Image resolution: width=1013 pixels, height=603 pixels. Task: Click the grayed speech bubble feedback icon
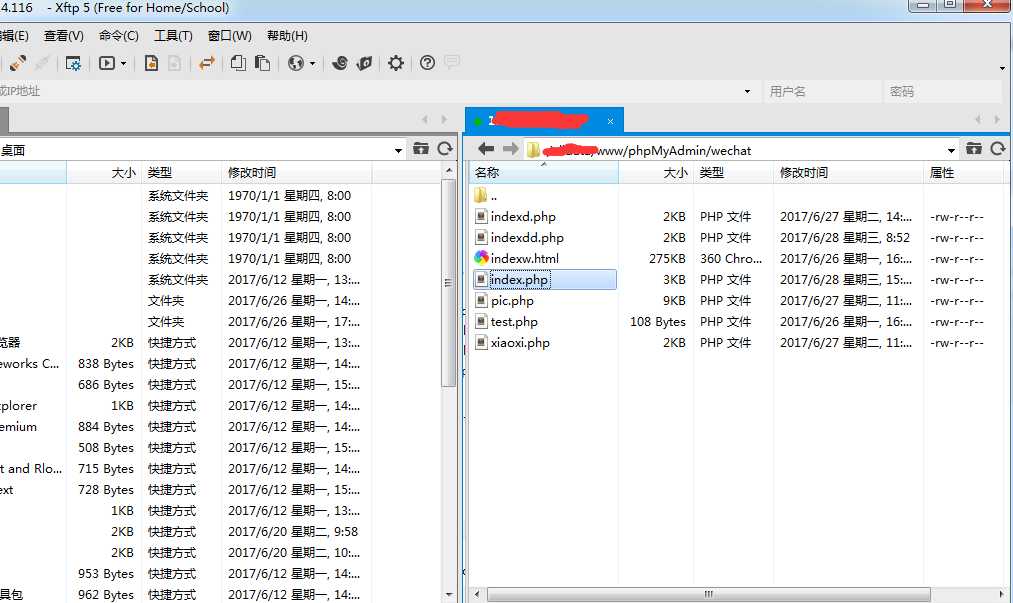452,62
